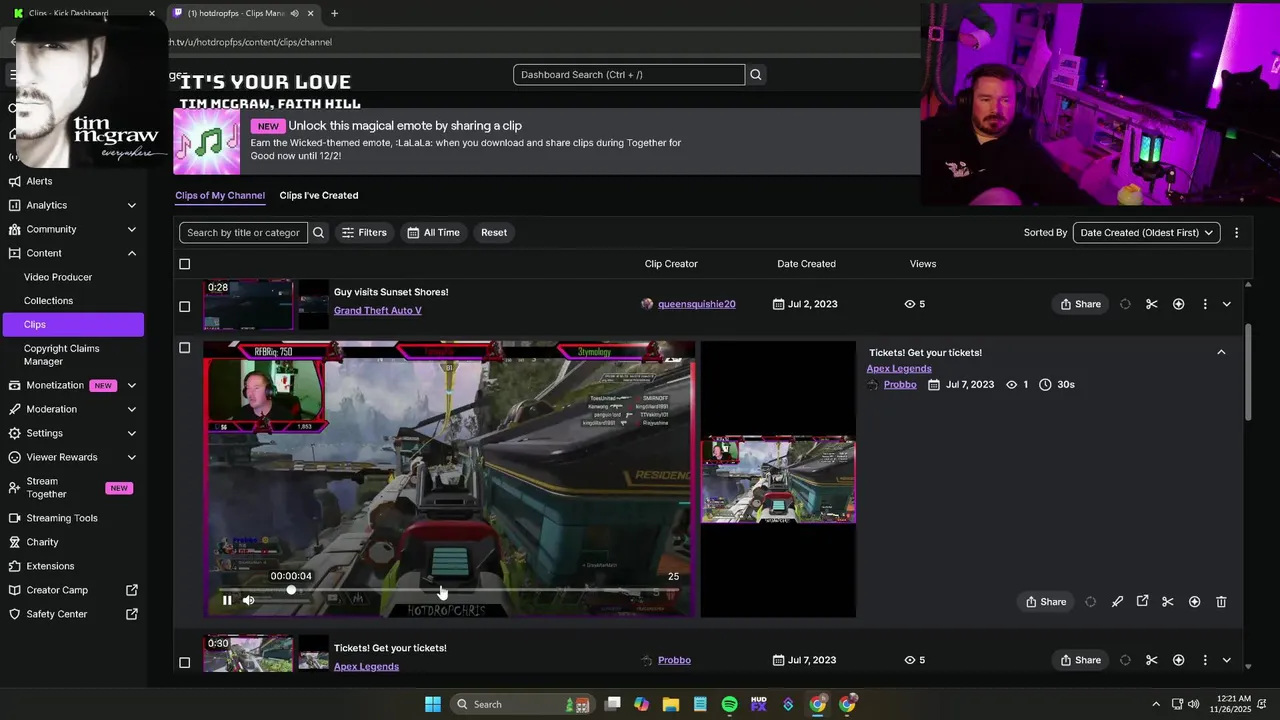Image resolution: width=1280 pixels, height=720 pixels.
Task: Click circled plus icon in Sunset Shores row
Action: coord(1178,304)
